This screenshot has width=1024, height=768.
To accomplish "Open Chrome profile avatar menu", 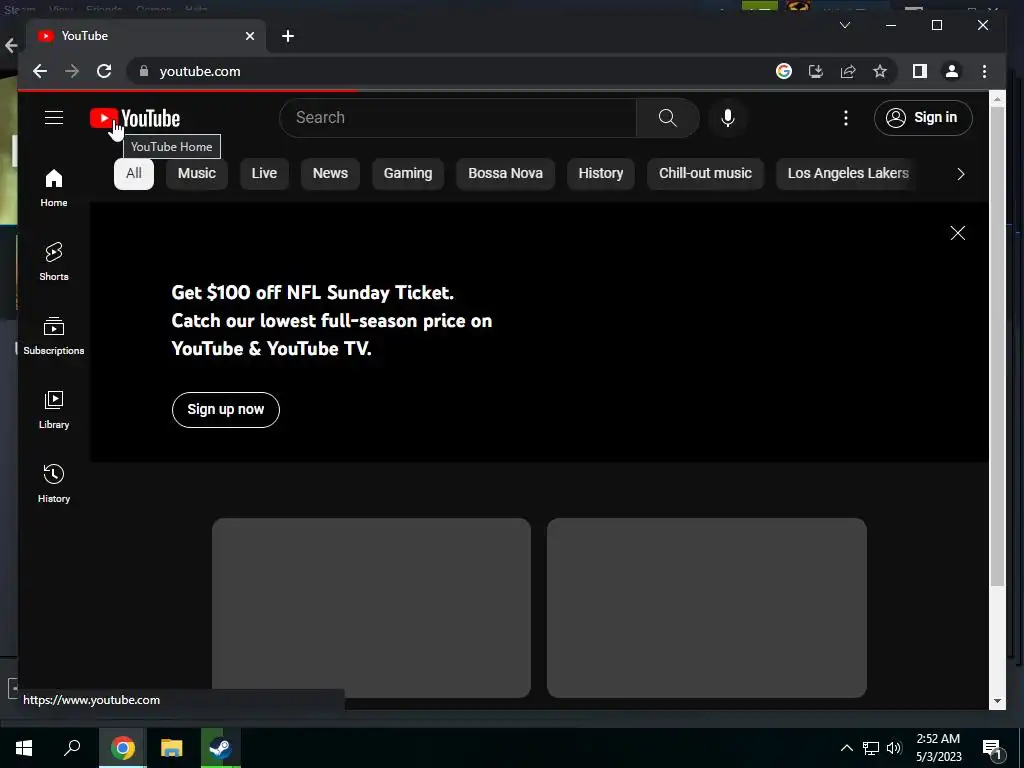I will pyautogui.click(x=952, y=71).
